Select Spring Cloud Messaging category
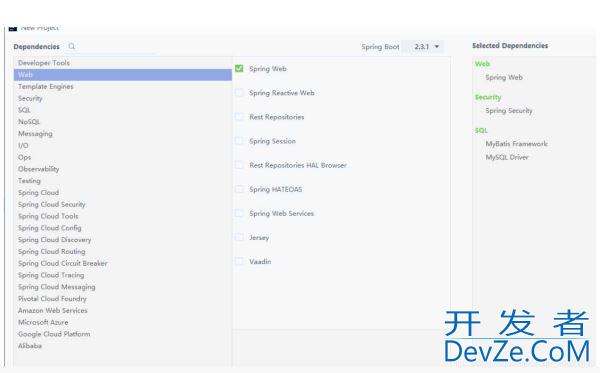600x373 pixels. [x=122, y=287]
